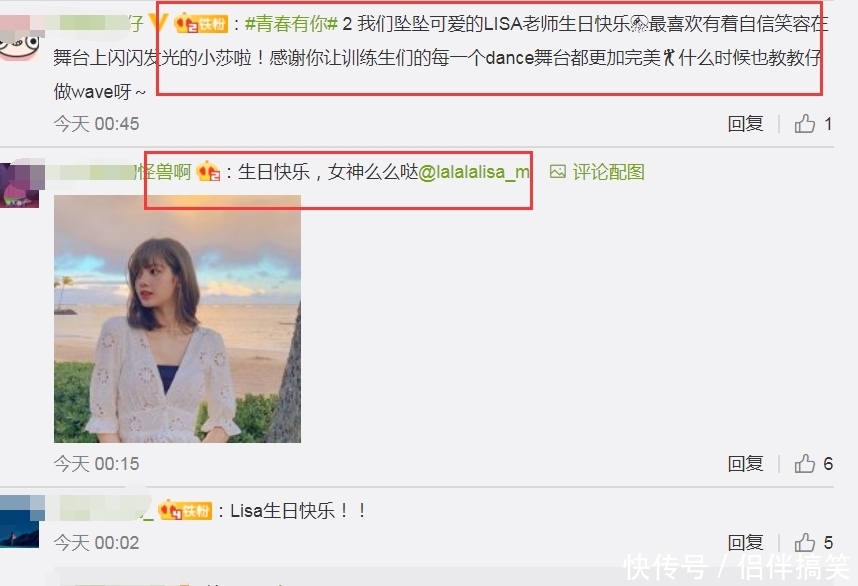Like the 00:15 birthday comment
The height and width of the screenshot is (586, 858).
[x=804, y=463]
